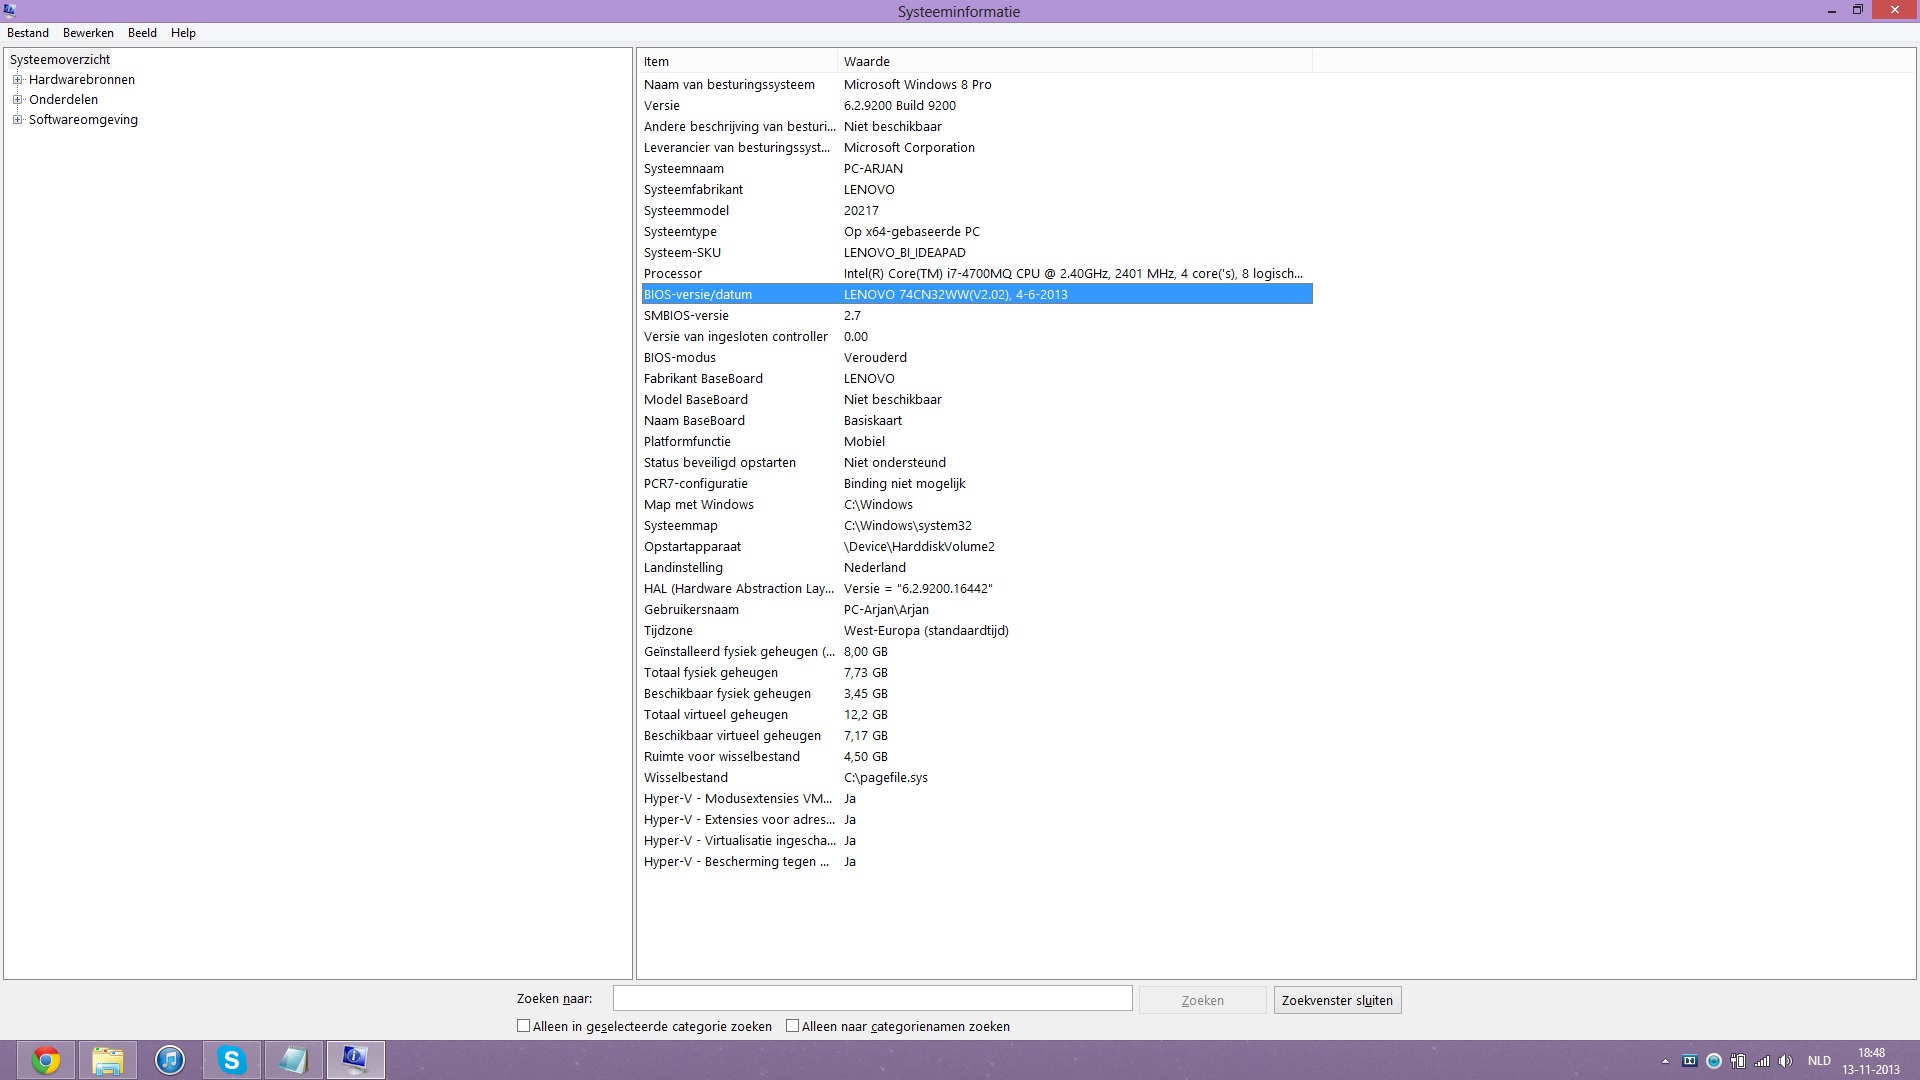1920x1080 pixels.
Task: Expand the Softwareomgeving tree node
Action: pos(17,120)
